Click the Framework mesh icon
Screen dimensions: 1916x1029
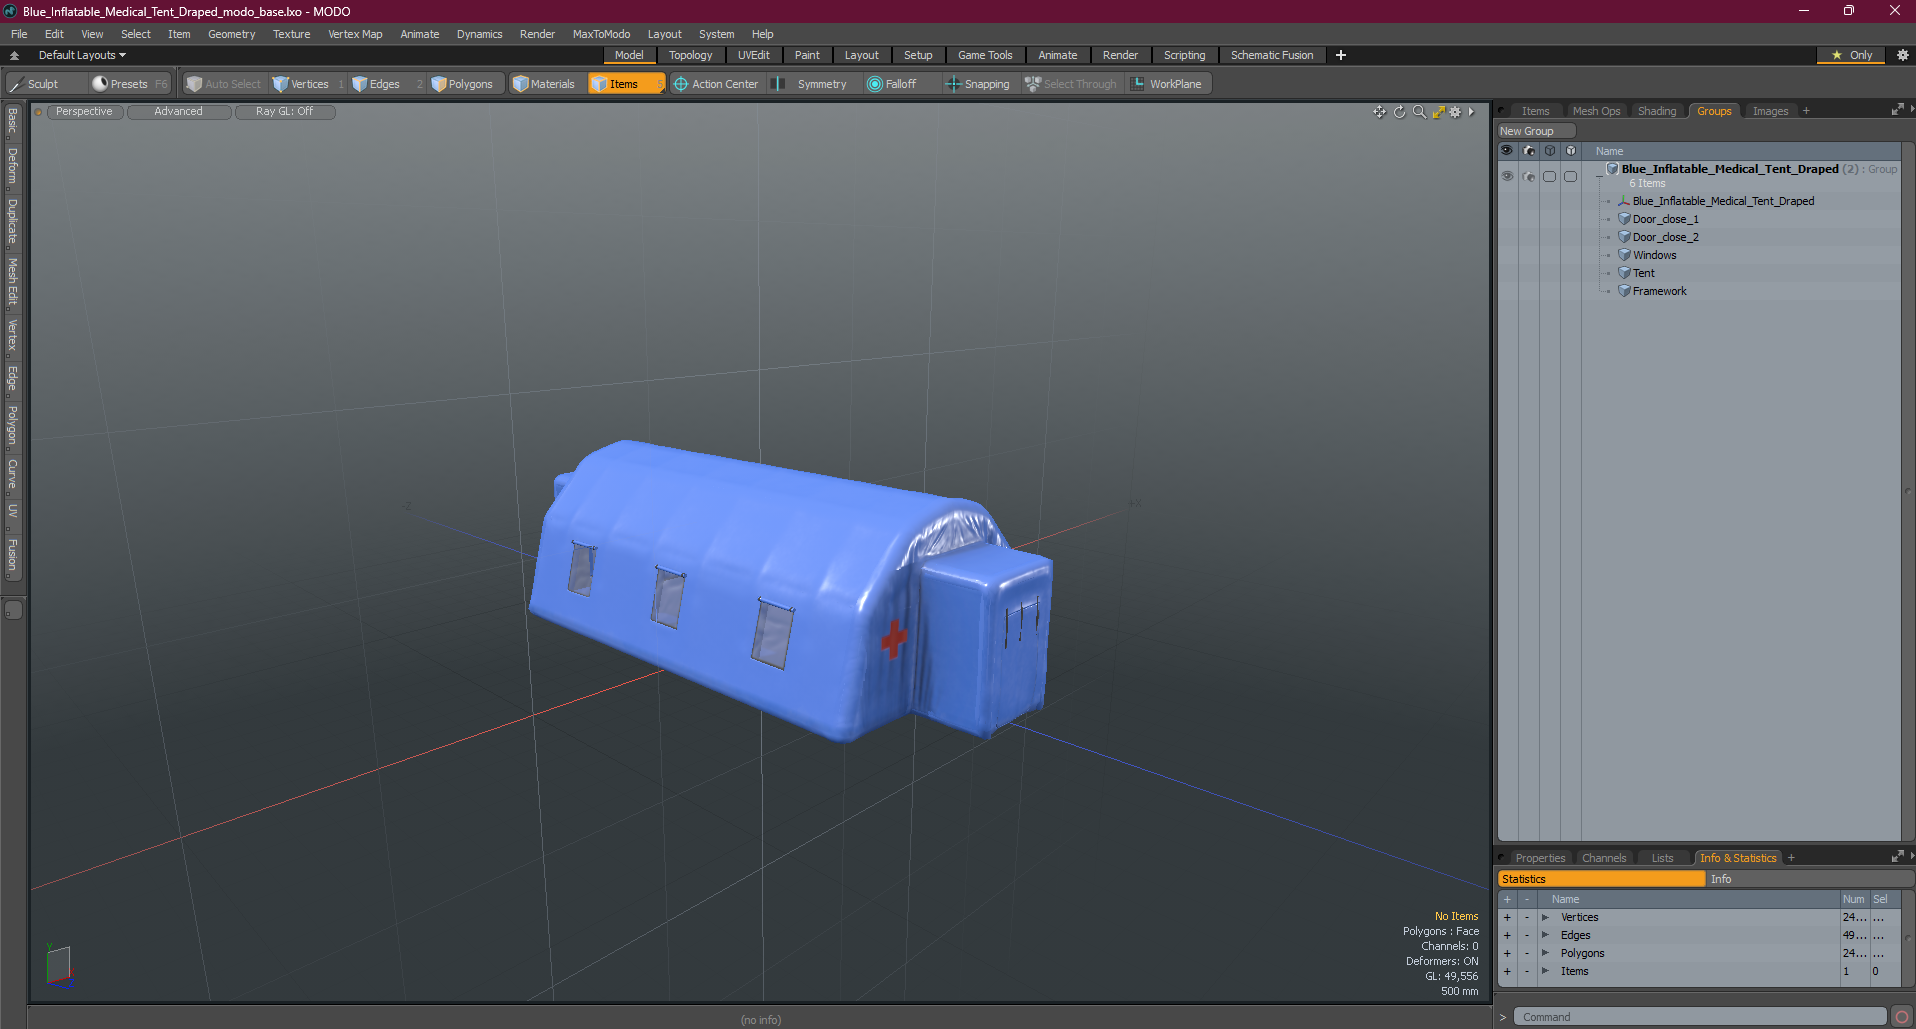pos(1624,291)
